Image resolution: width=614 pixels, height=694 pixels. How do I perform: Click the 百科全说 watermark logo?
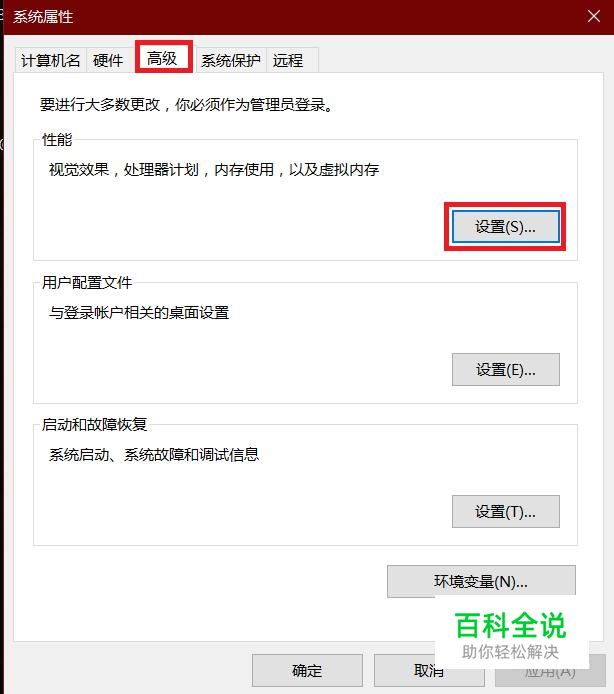pos(511,635)
